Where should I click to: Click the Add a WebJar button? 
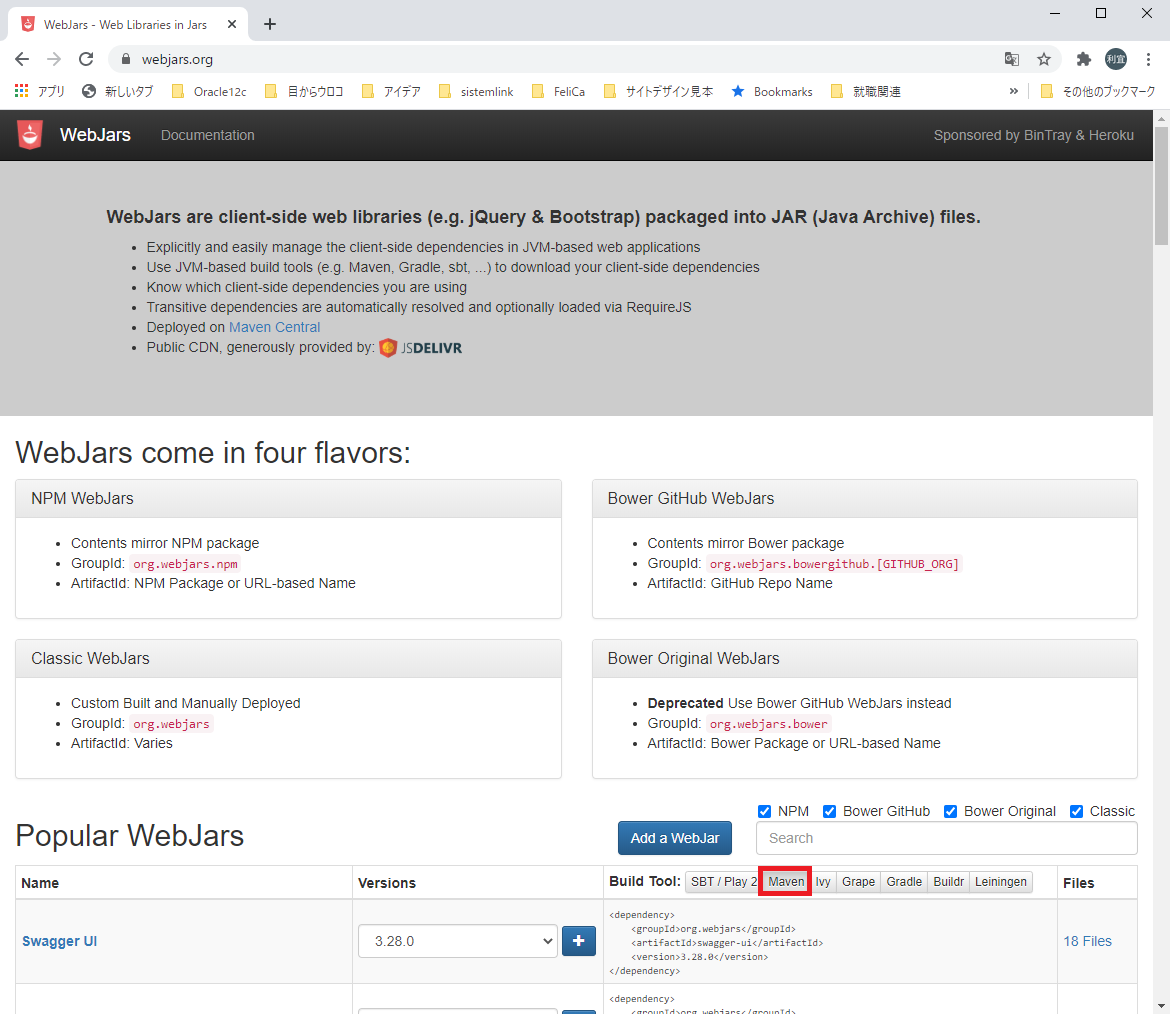pyautogui.click(x=675, y=838)
